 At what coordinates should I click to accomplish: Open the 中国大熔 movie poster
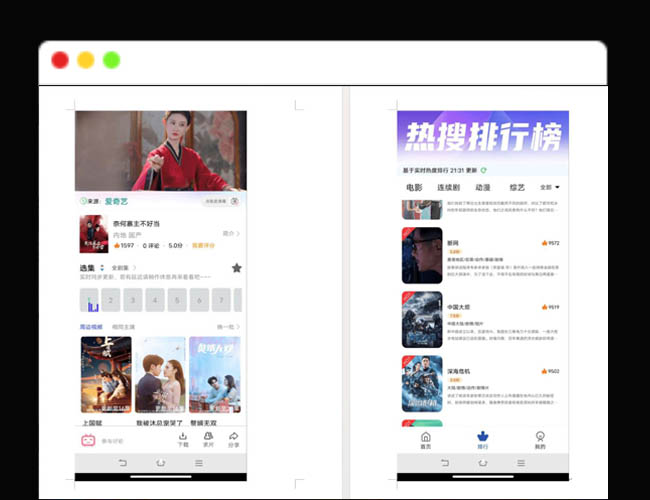(421, 319)
